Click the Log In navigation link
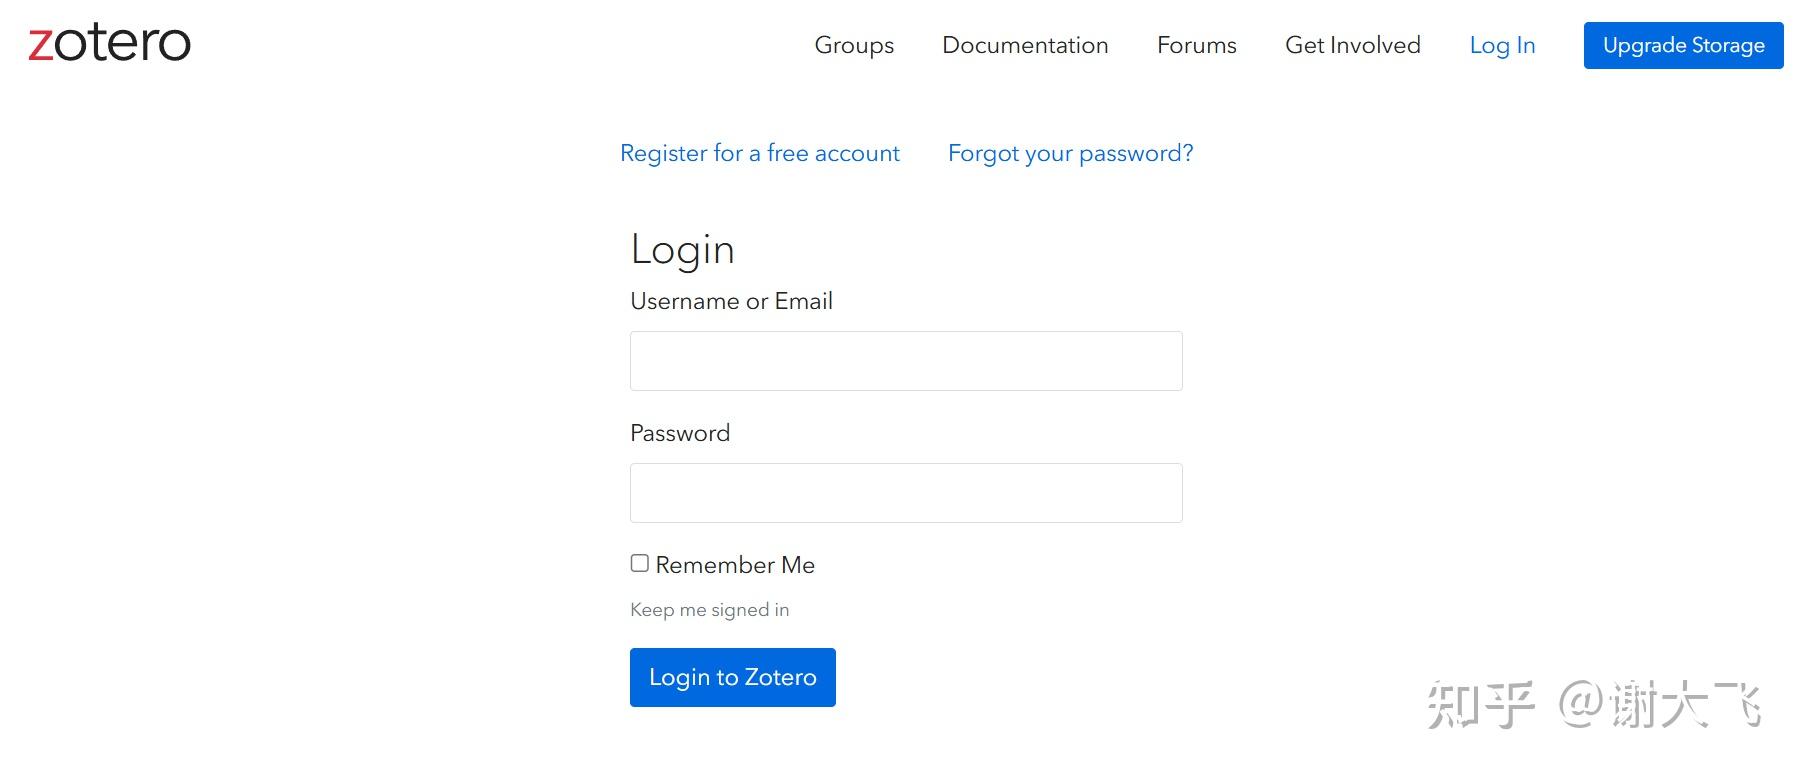The image size is (1807, 777). coord(1502,45)
